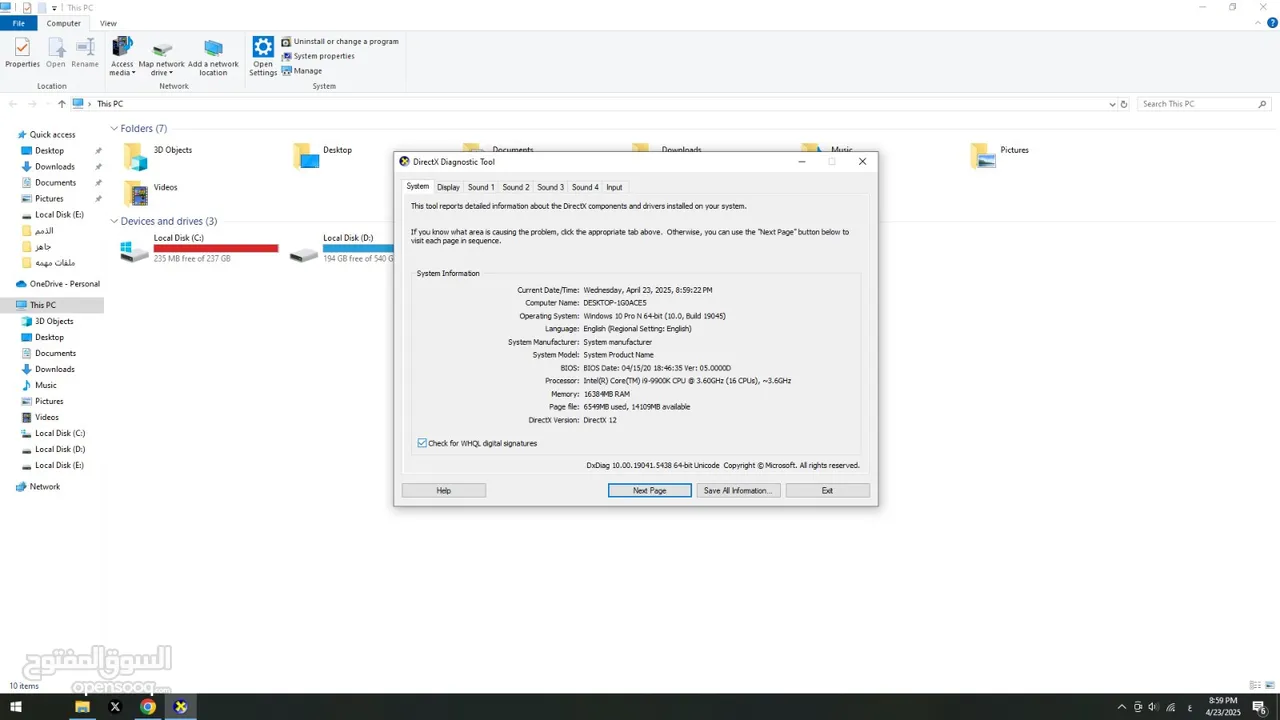Viewport: 1280px width, 720px height.
Task: Switch to the details view layout icon
Action: click(x=1254, y=686)
